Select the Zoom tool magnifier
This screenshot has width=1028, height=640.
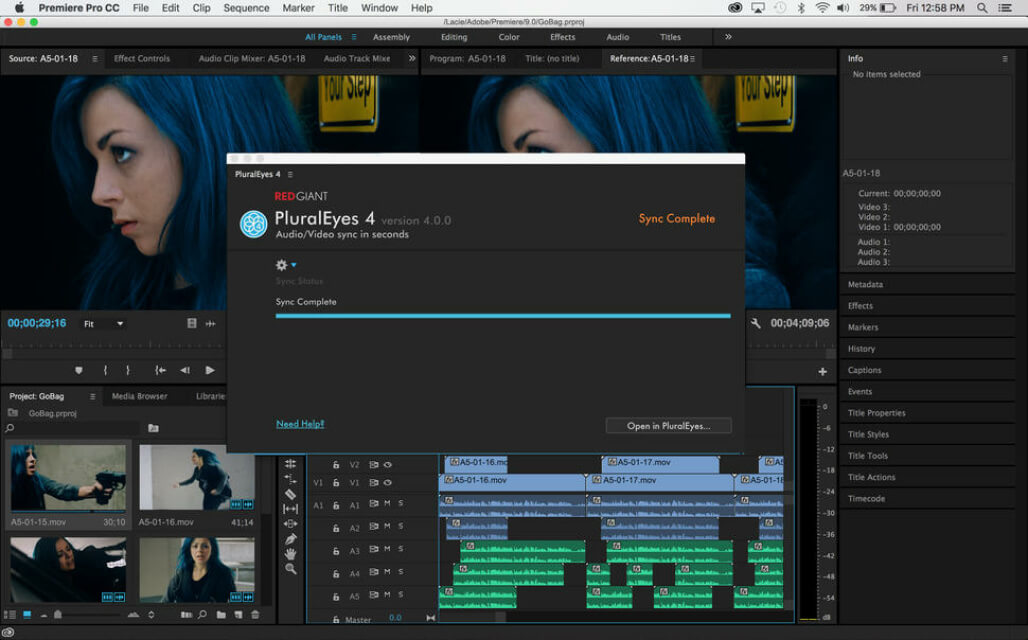290,569
